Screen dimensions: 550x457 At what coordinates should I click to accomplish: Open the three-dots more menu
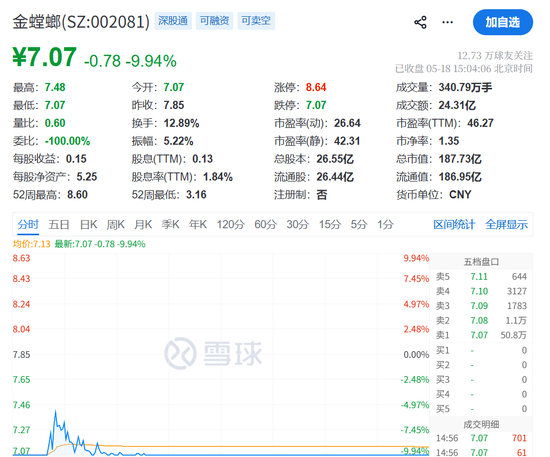[x=447, y=22]
